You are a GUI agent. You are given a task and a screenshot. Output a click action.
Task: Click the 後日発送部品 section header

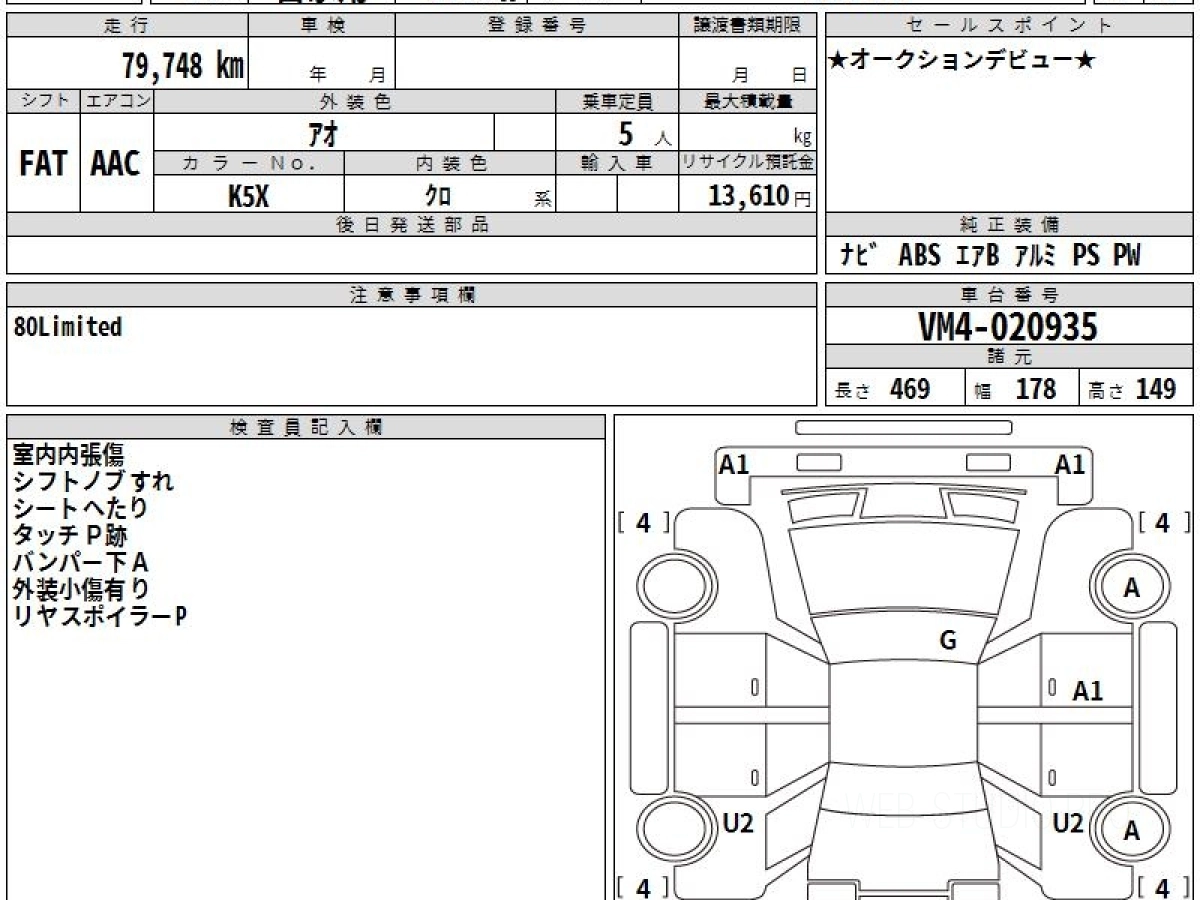tap(411, 225)
